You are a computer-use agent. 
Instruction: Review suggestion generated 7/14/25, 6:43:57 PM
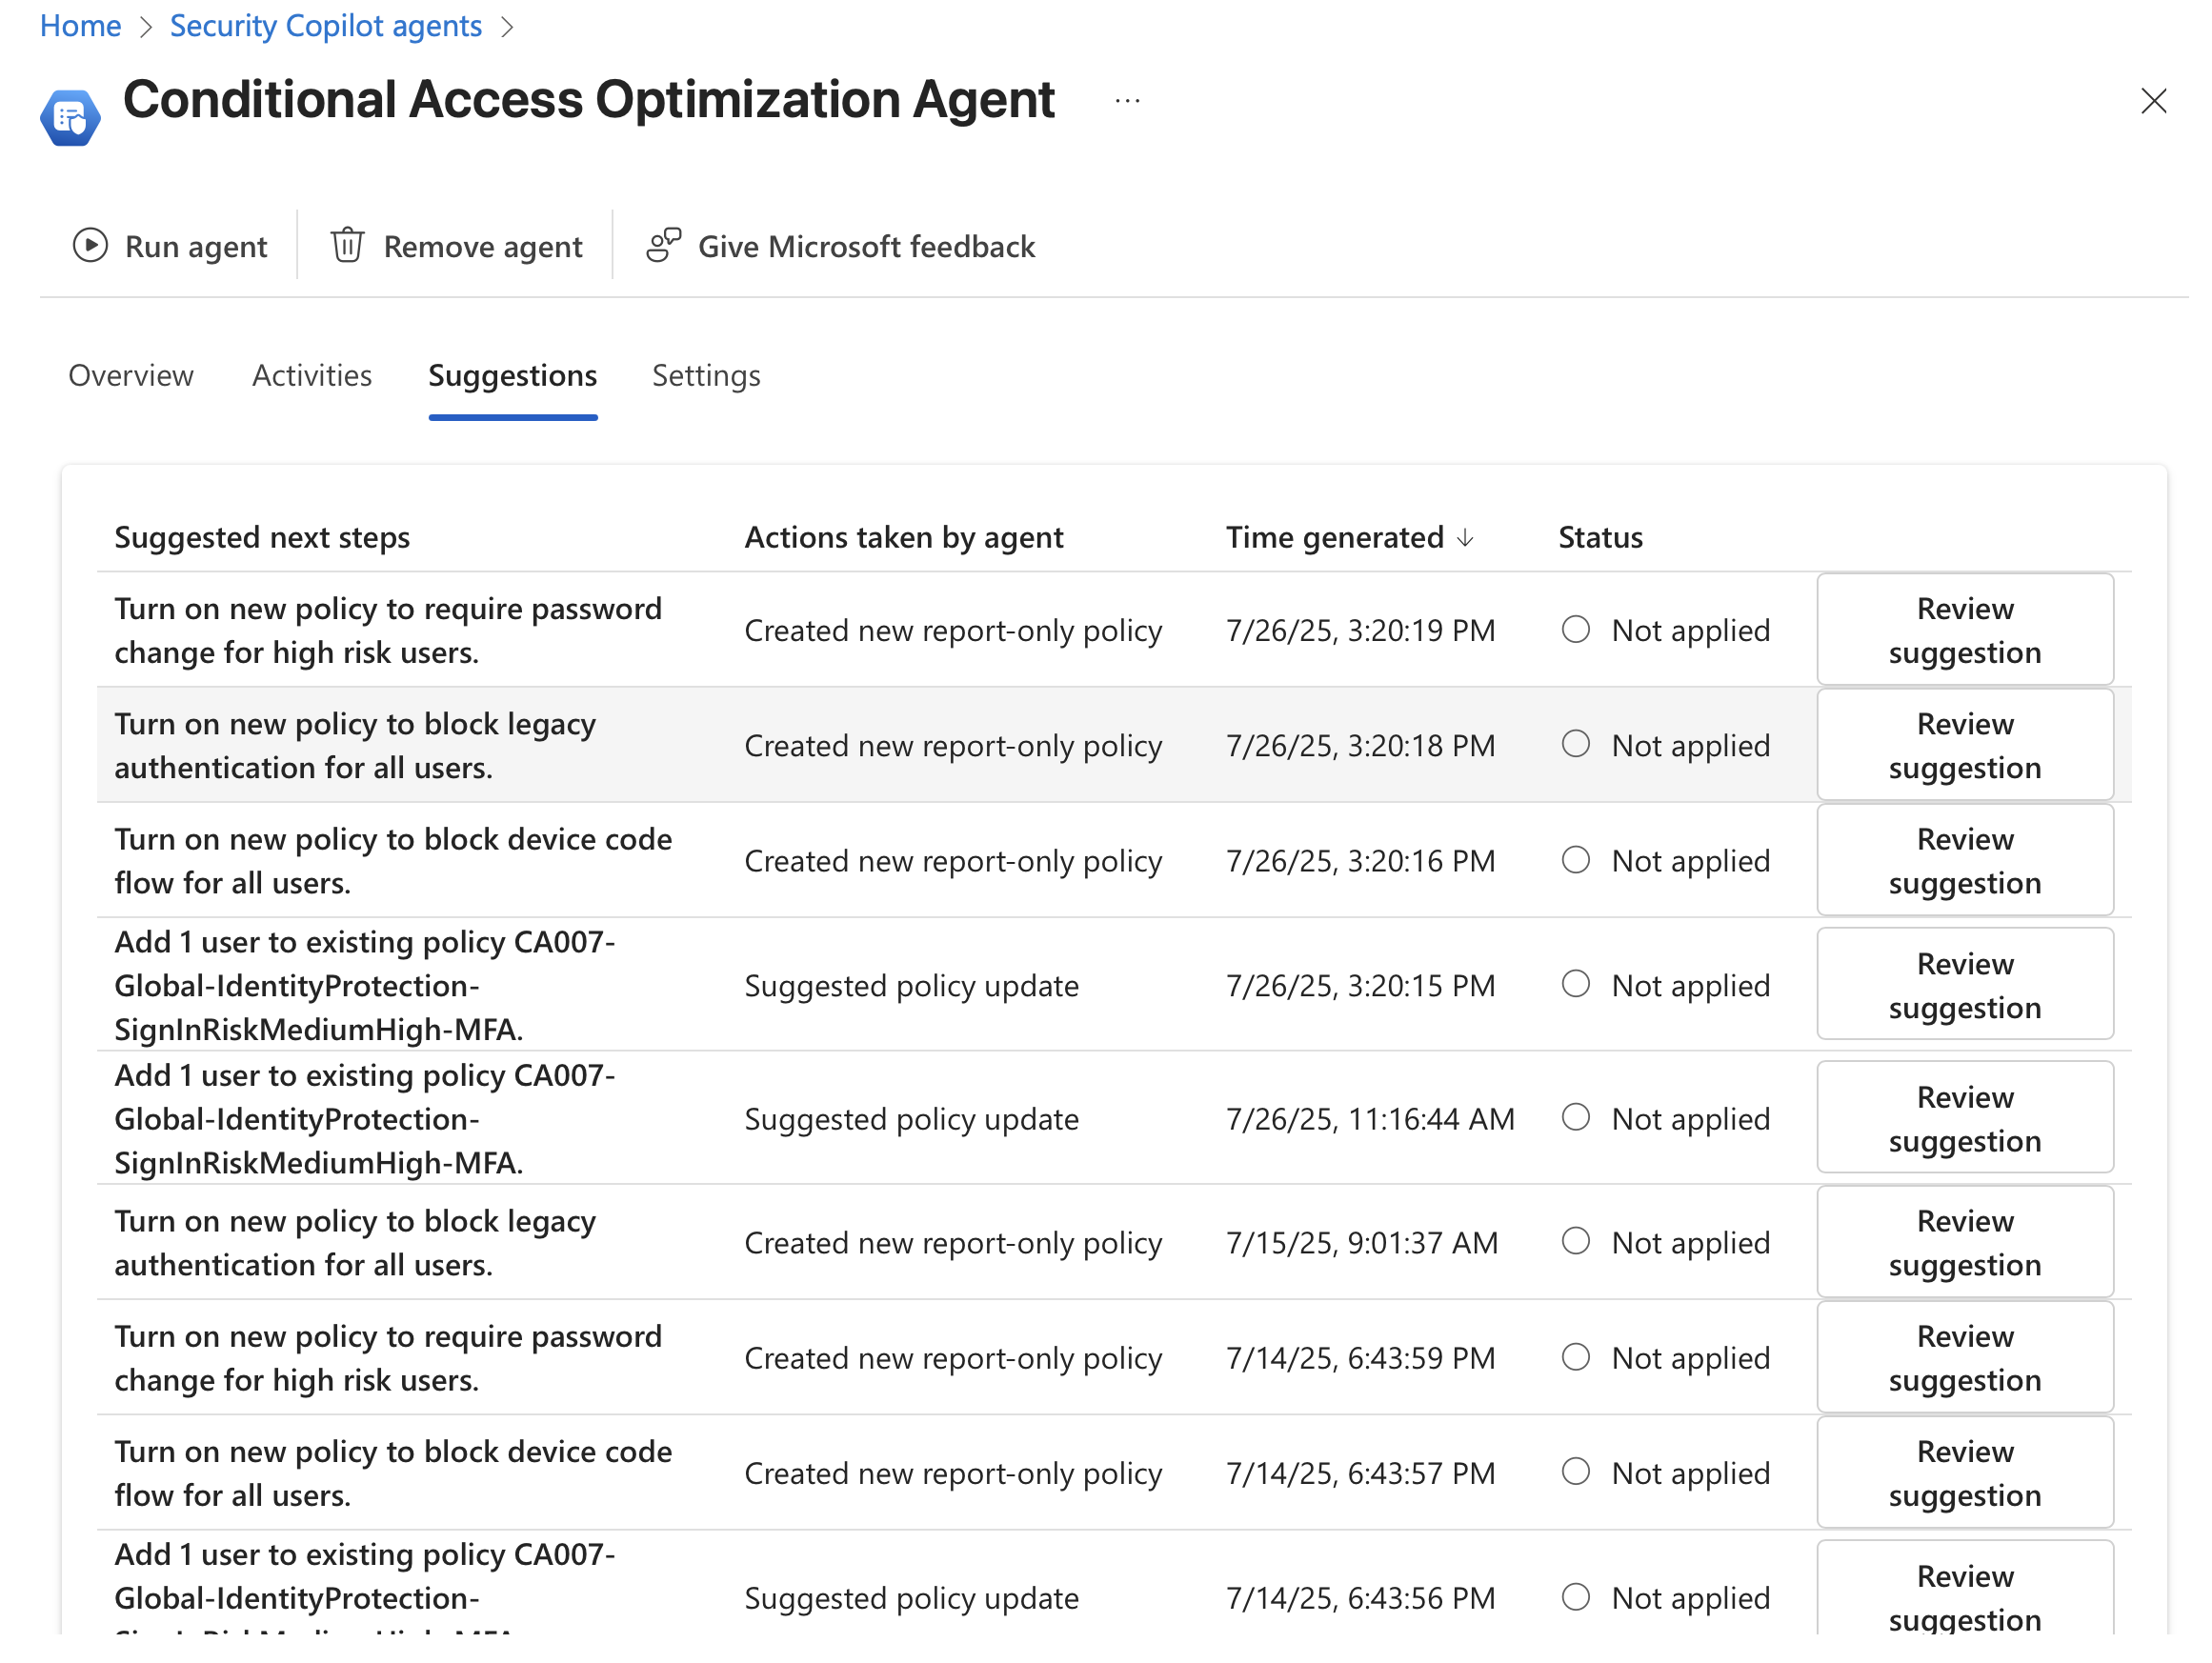1965,1473
